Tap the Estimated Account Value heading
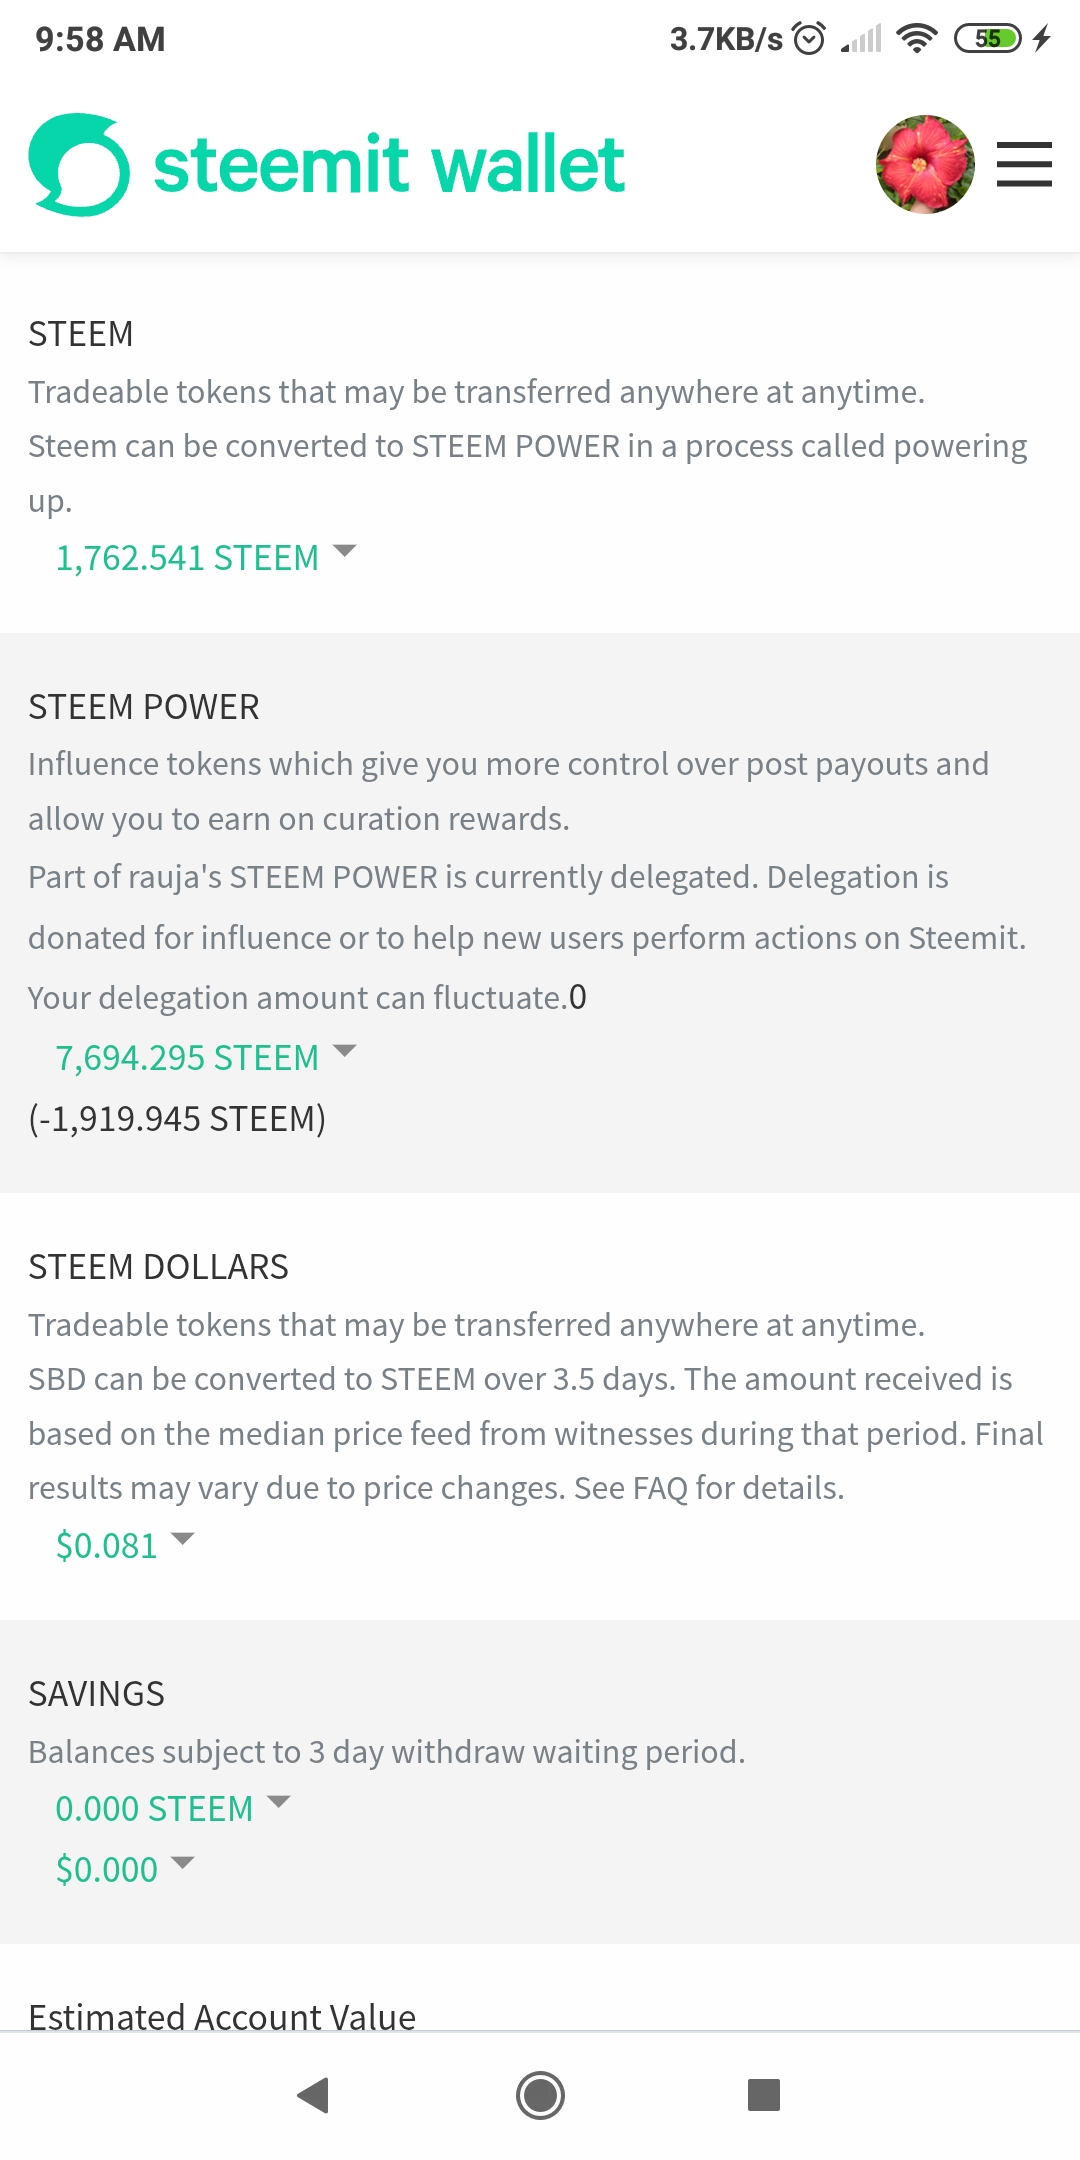1080x2160 pixels. [x=222, y=2016]
